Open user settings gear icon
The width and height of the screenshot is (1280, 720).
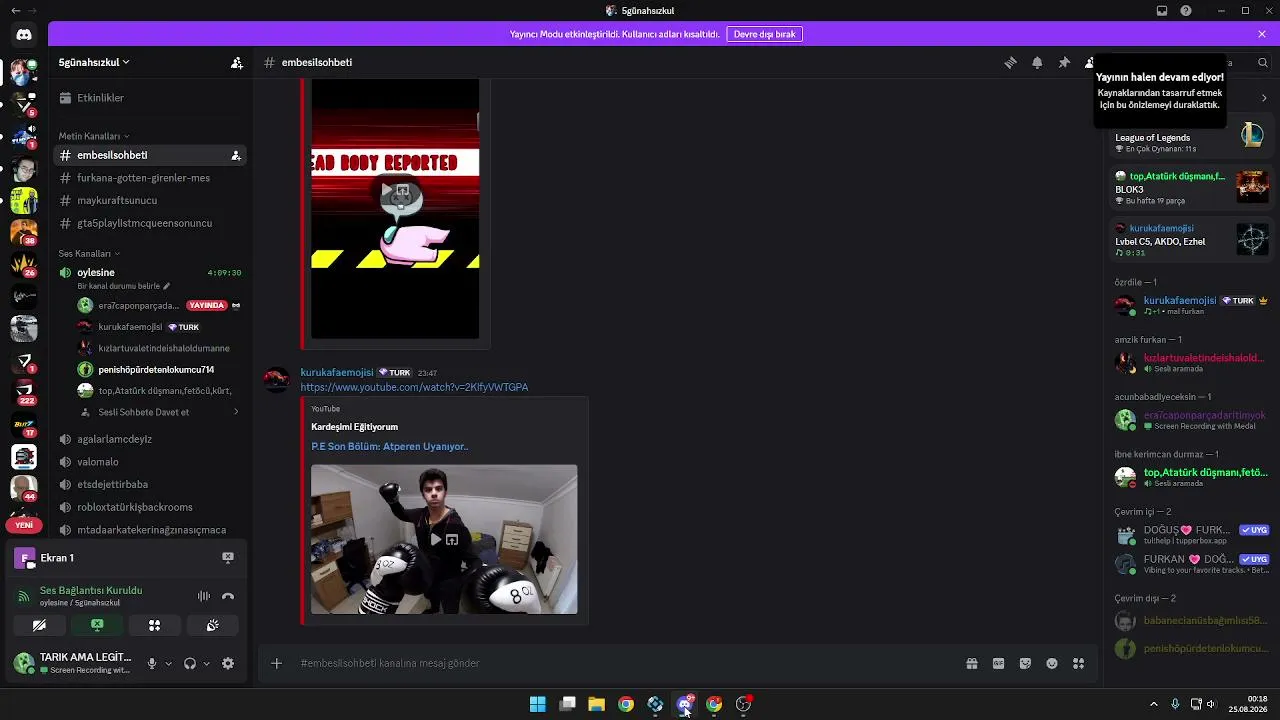228,663
